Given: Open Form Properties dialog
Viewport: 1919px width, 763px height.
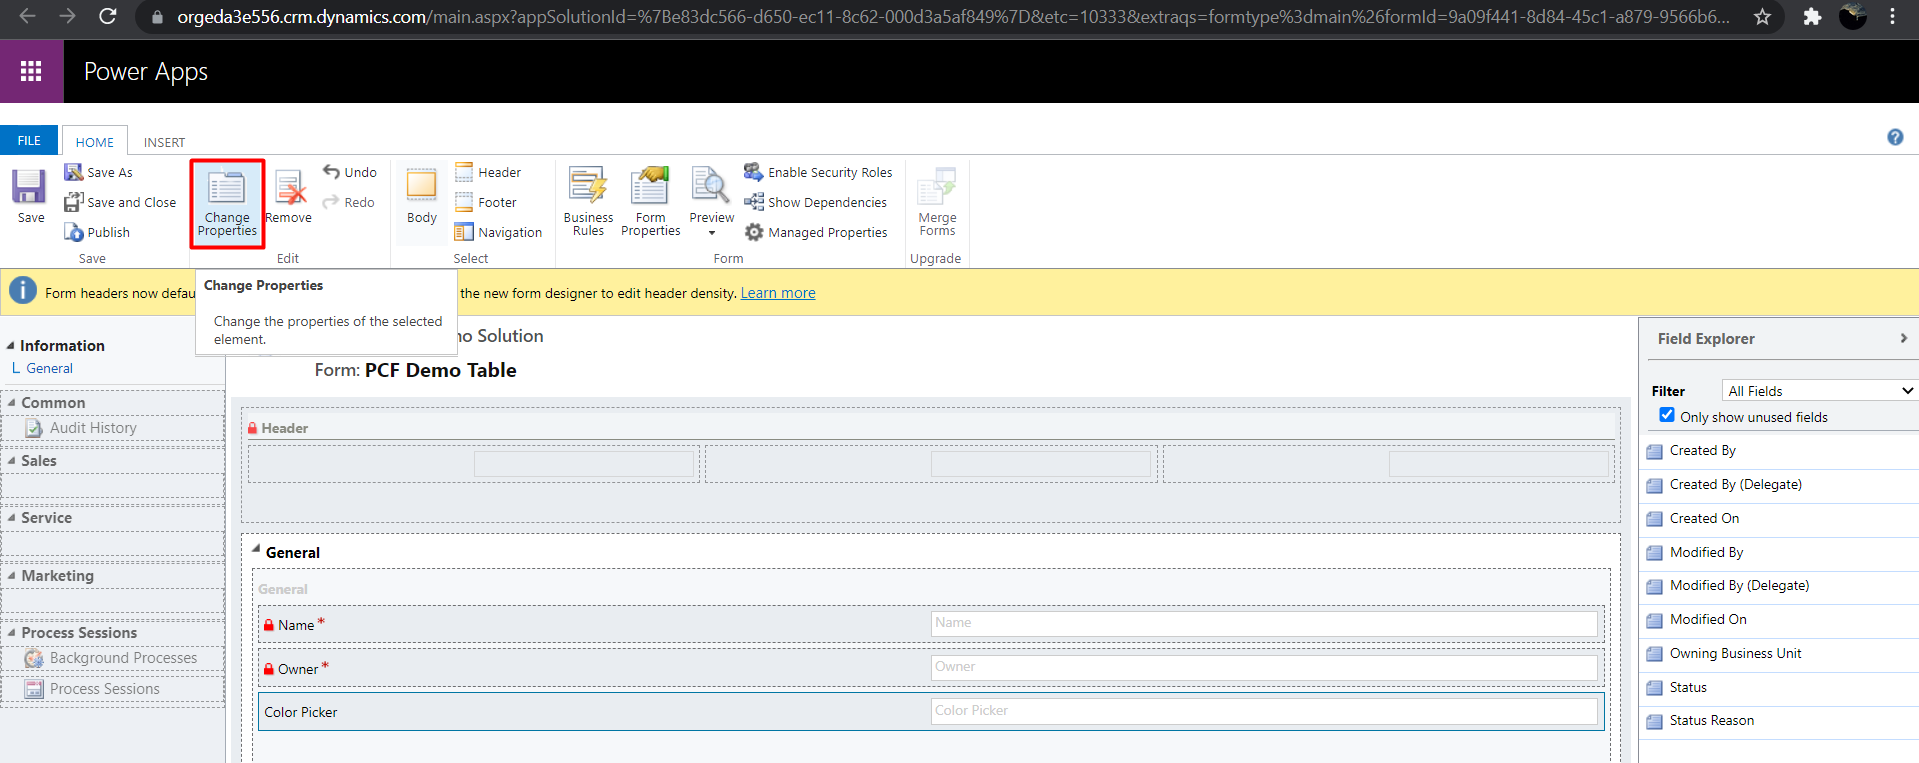Looking at the screenshot, I should [x=650, y=202].
